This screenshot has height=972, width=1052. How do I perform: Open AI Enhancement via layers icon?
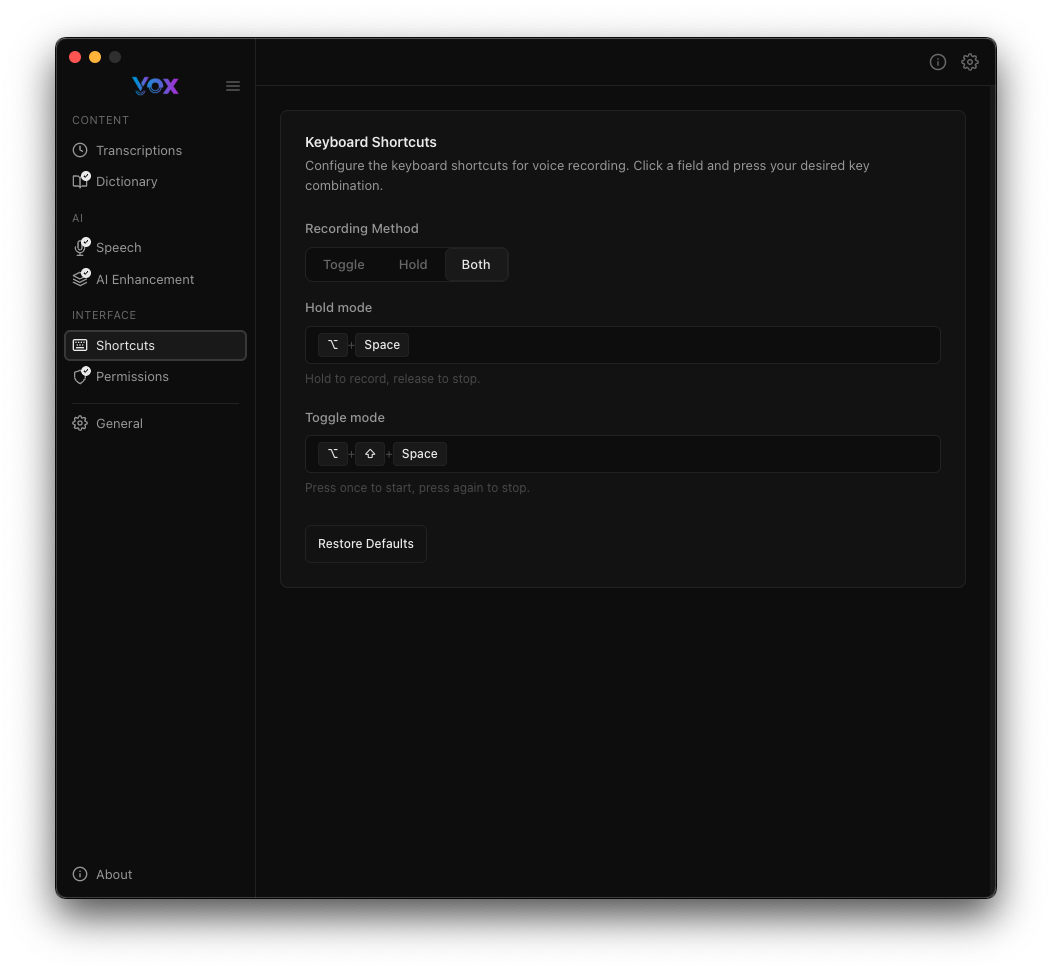[80, 279]
